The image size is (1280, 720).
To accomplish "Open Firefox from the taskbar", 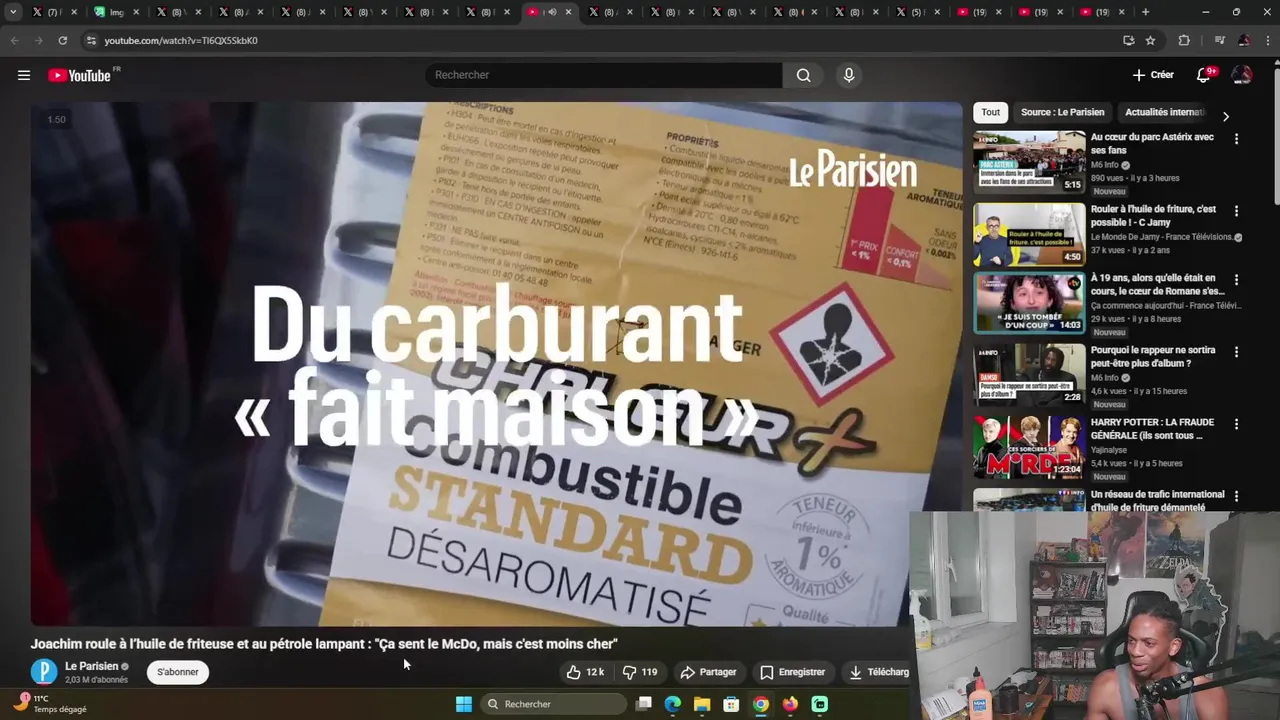I will pos(790,704).
